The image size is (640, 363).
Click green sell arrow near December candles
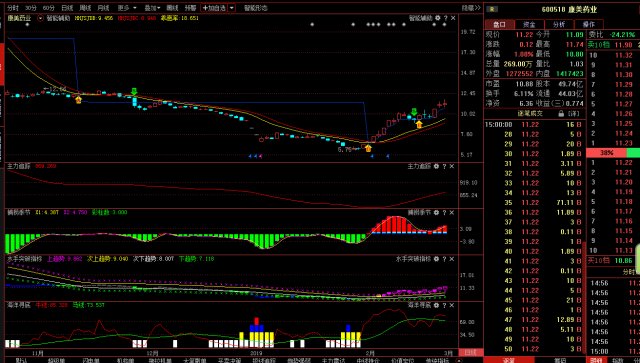pyautogui.click(x=134, y=91)
